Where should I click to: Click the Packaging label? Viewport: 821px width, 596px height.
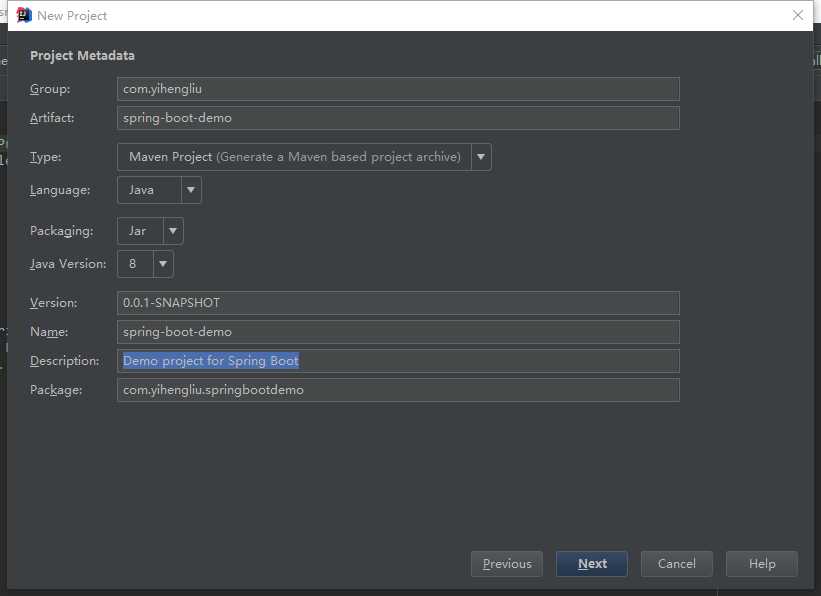(x=62, y=231)
